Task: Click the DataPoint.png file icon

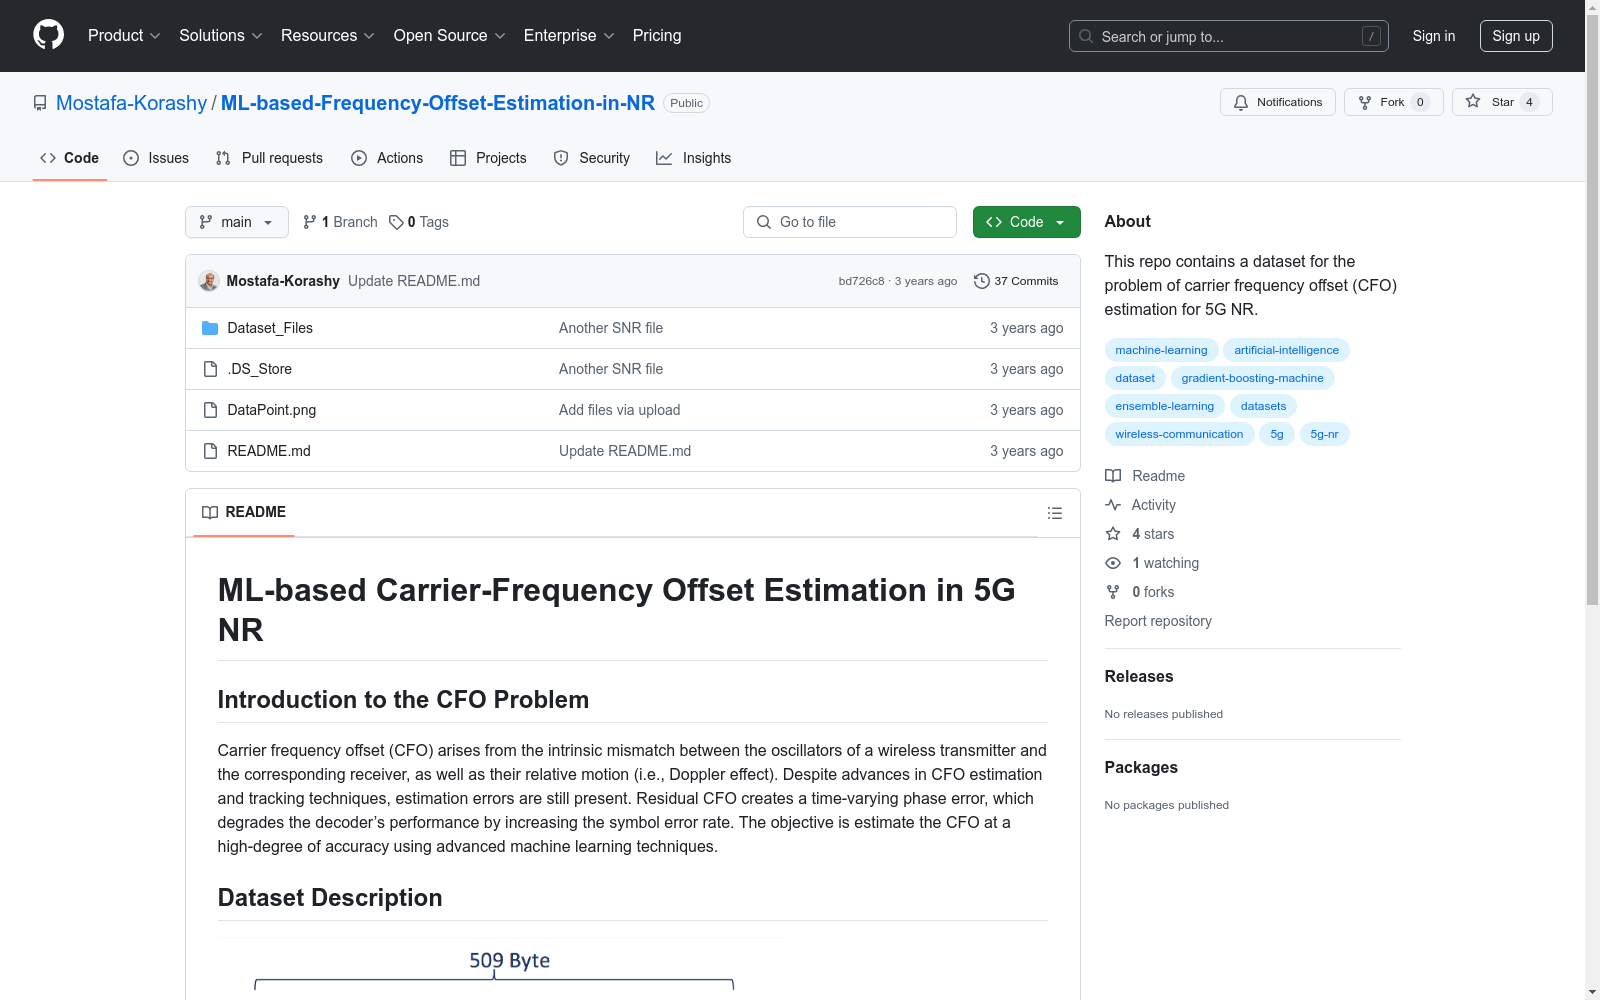Action: point(210,410)
